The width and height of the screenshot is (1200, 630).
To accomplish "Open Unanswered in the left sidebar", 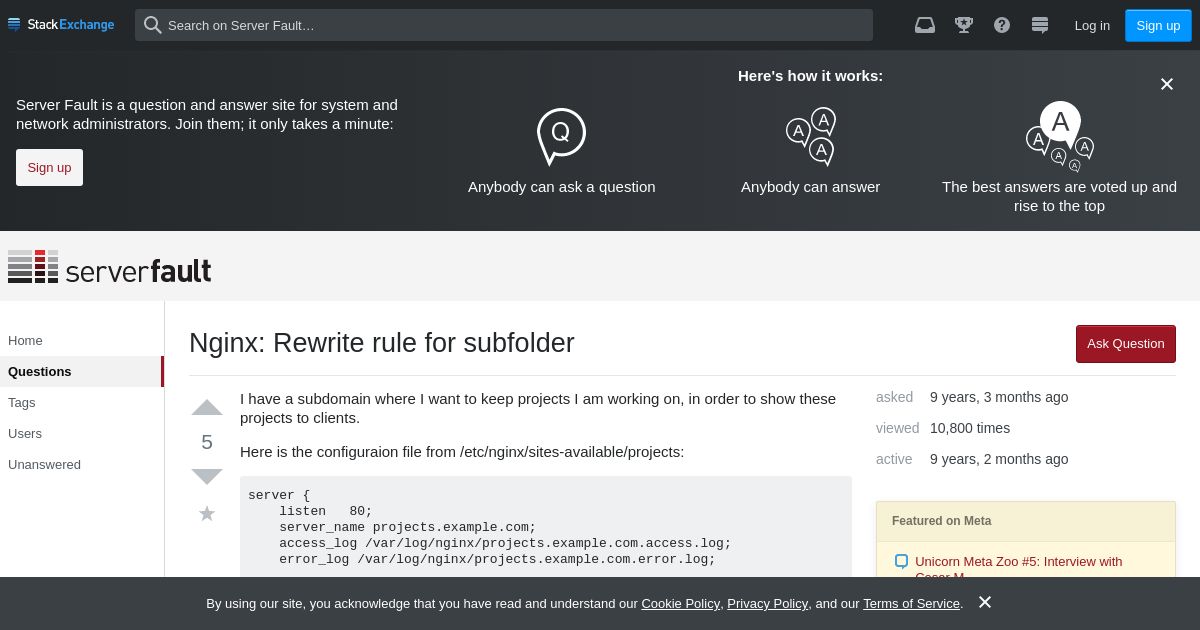I will pyautogui.click(x=82, y=464).
